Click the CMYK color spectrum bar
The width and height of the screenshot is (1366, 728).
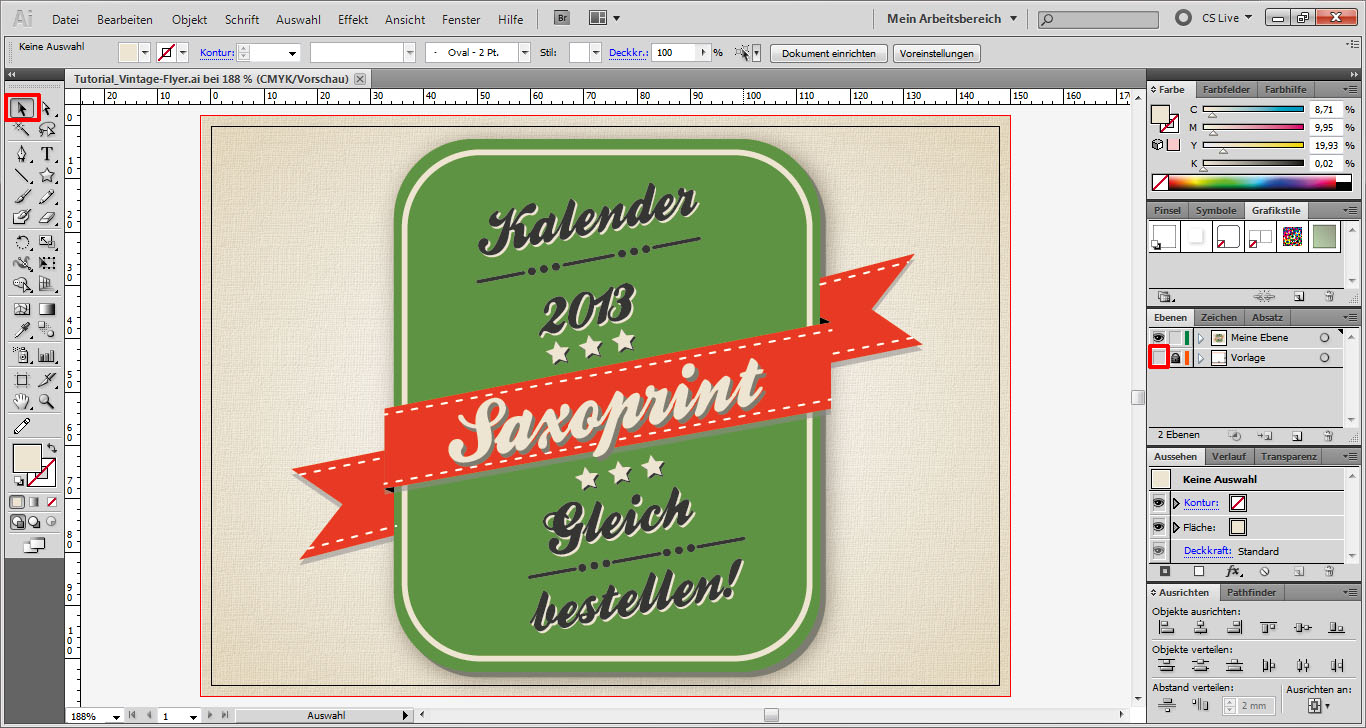1252,183
